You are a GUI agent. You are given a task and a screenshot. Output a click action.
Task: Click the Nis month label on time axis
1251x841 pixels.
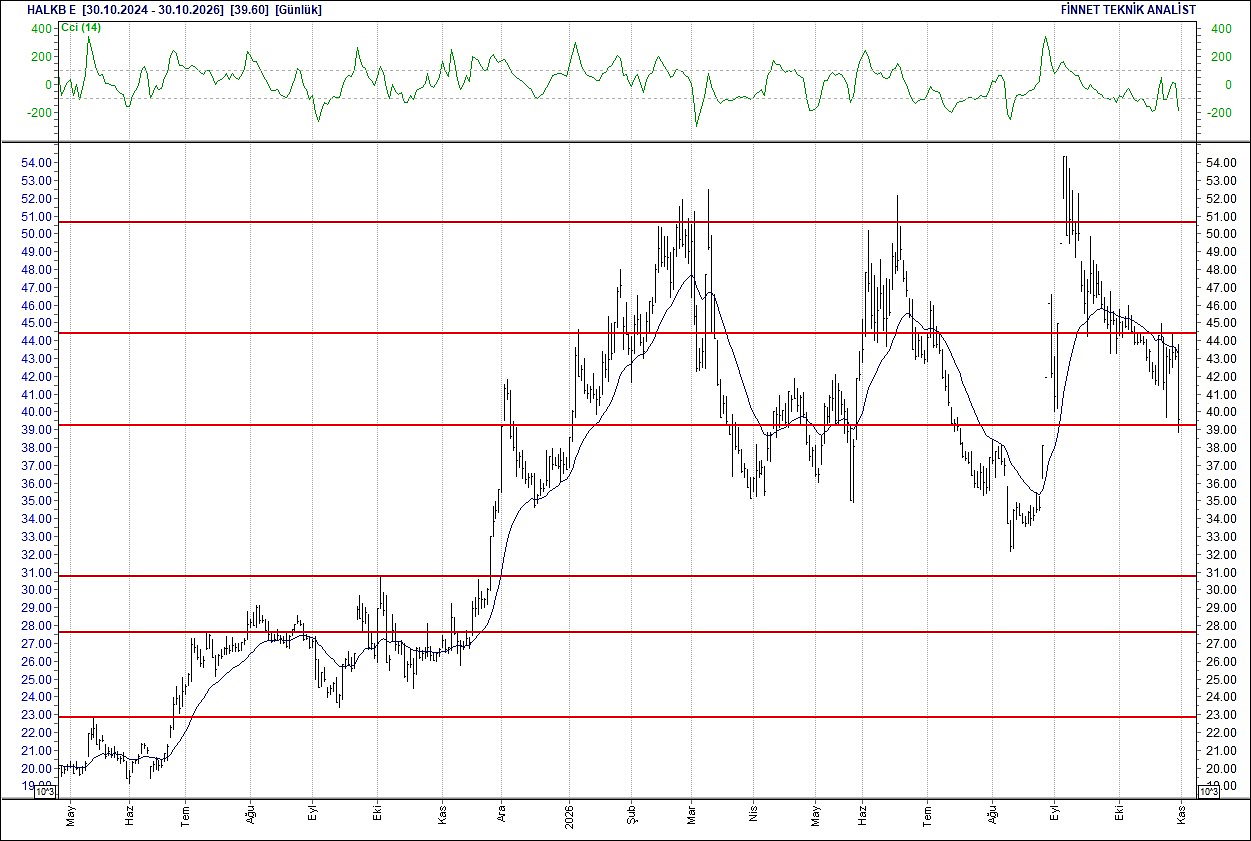[752, 816]
